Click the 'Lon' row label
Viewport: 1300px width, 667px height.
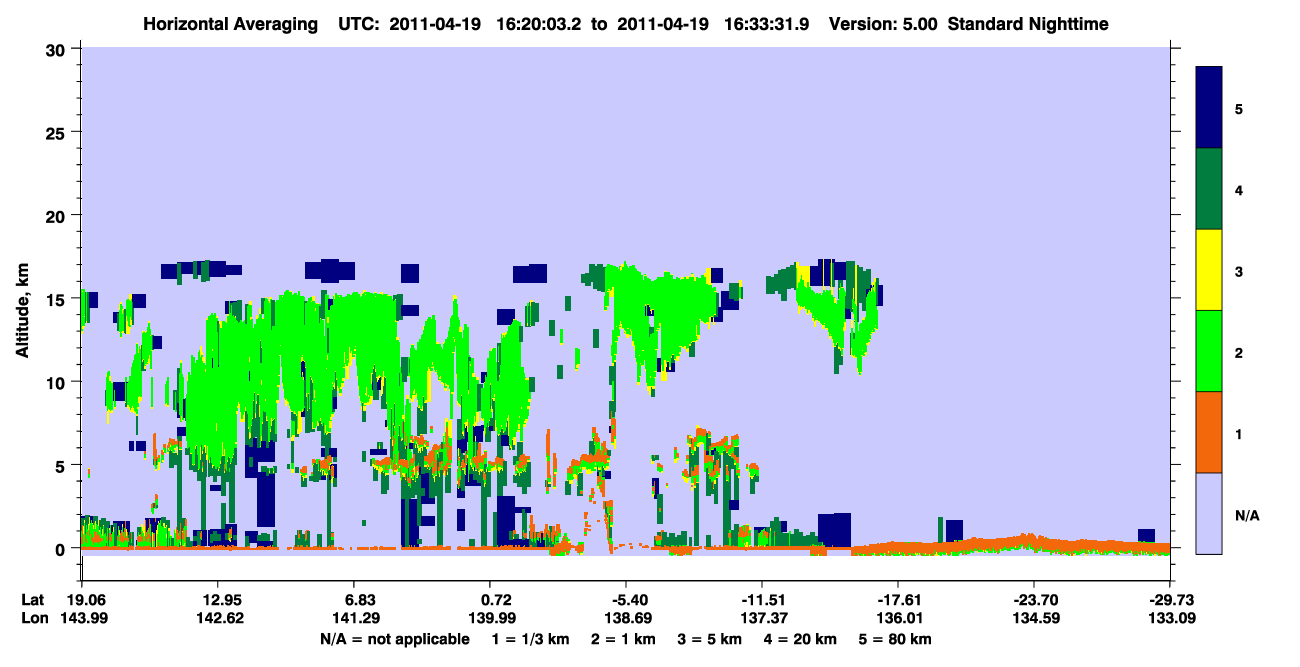(33, 619)
